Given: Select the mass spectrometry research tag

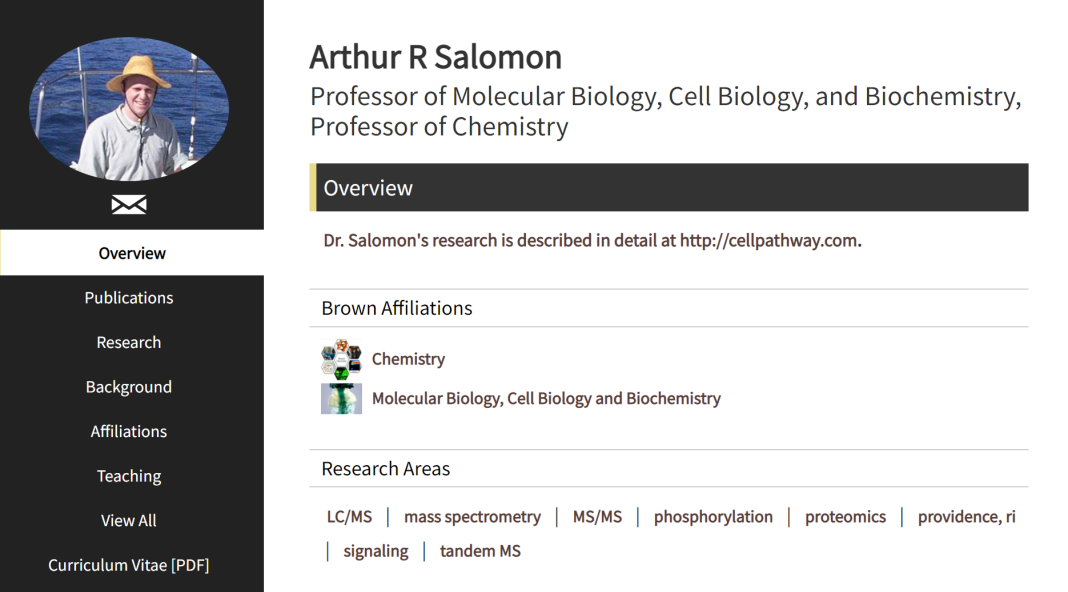Looking at the screenshot, I should coord(472,517).
